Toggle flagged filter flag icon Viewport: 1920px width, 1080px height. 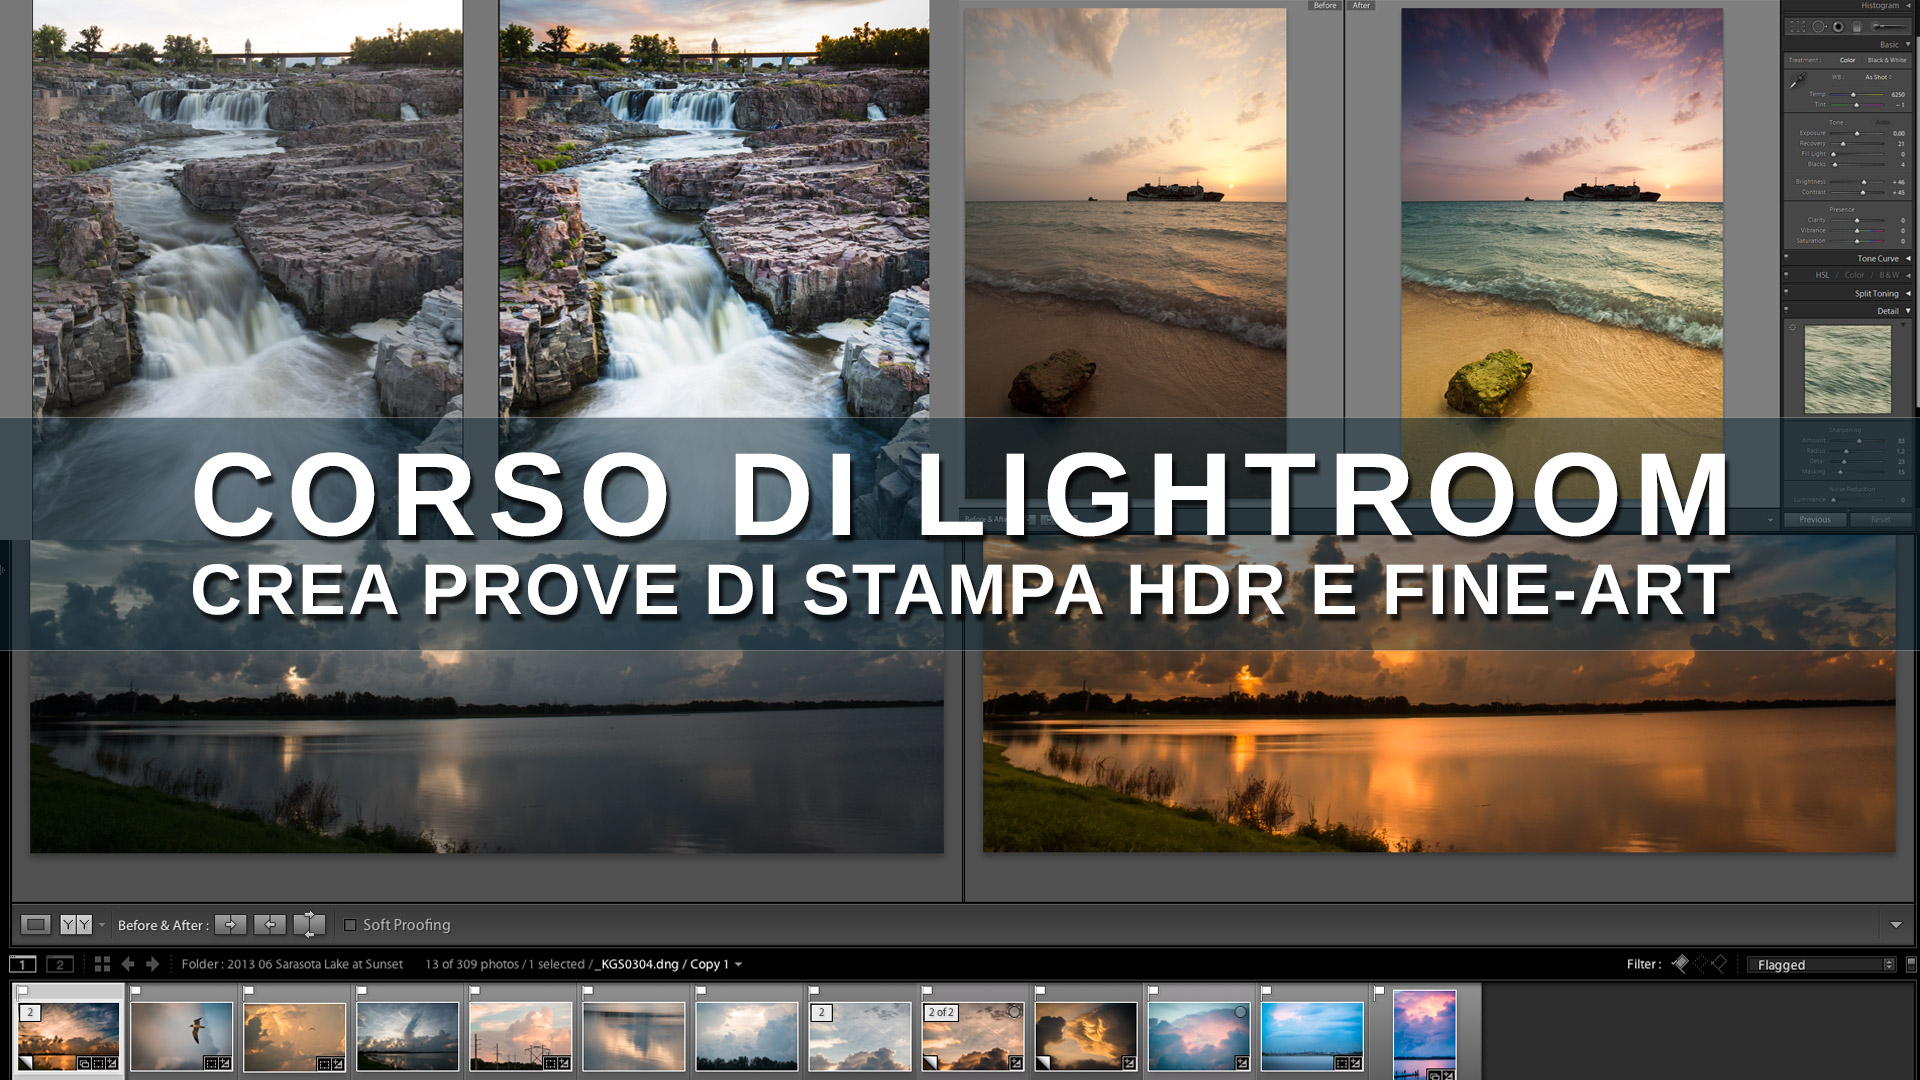[x=1680, y=964]
